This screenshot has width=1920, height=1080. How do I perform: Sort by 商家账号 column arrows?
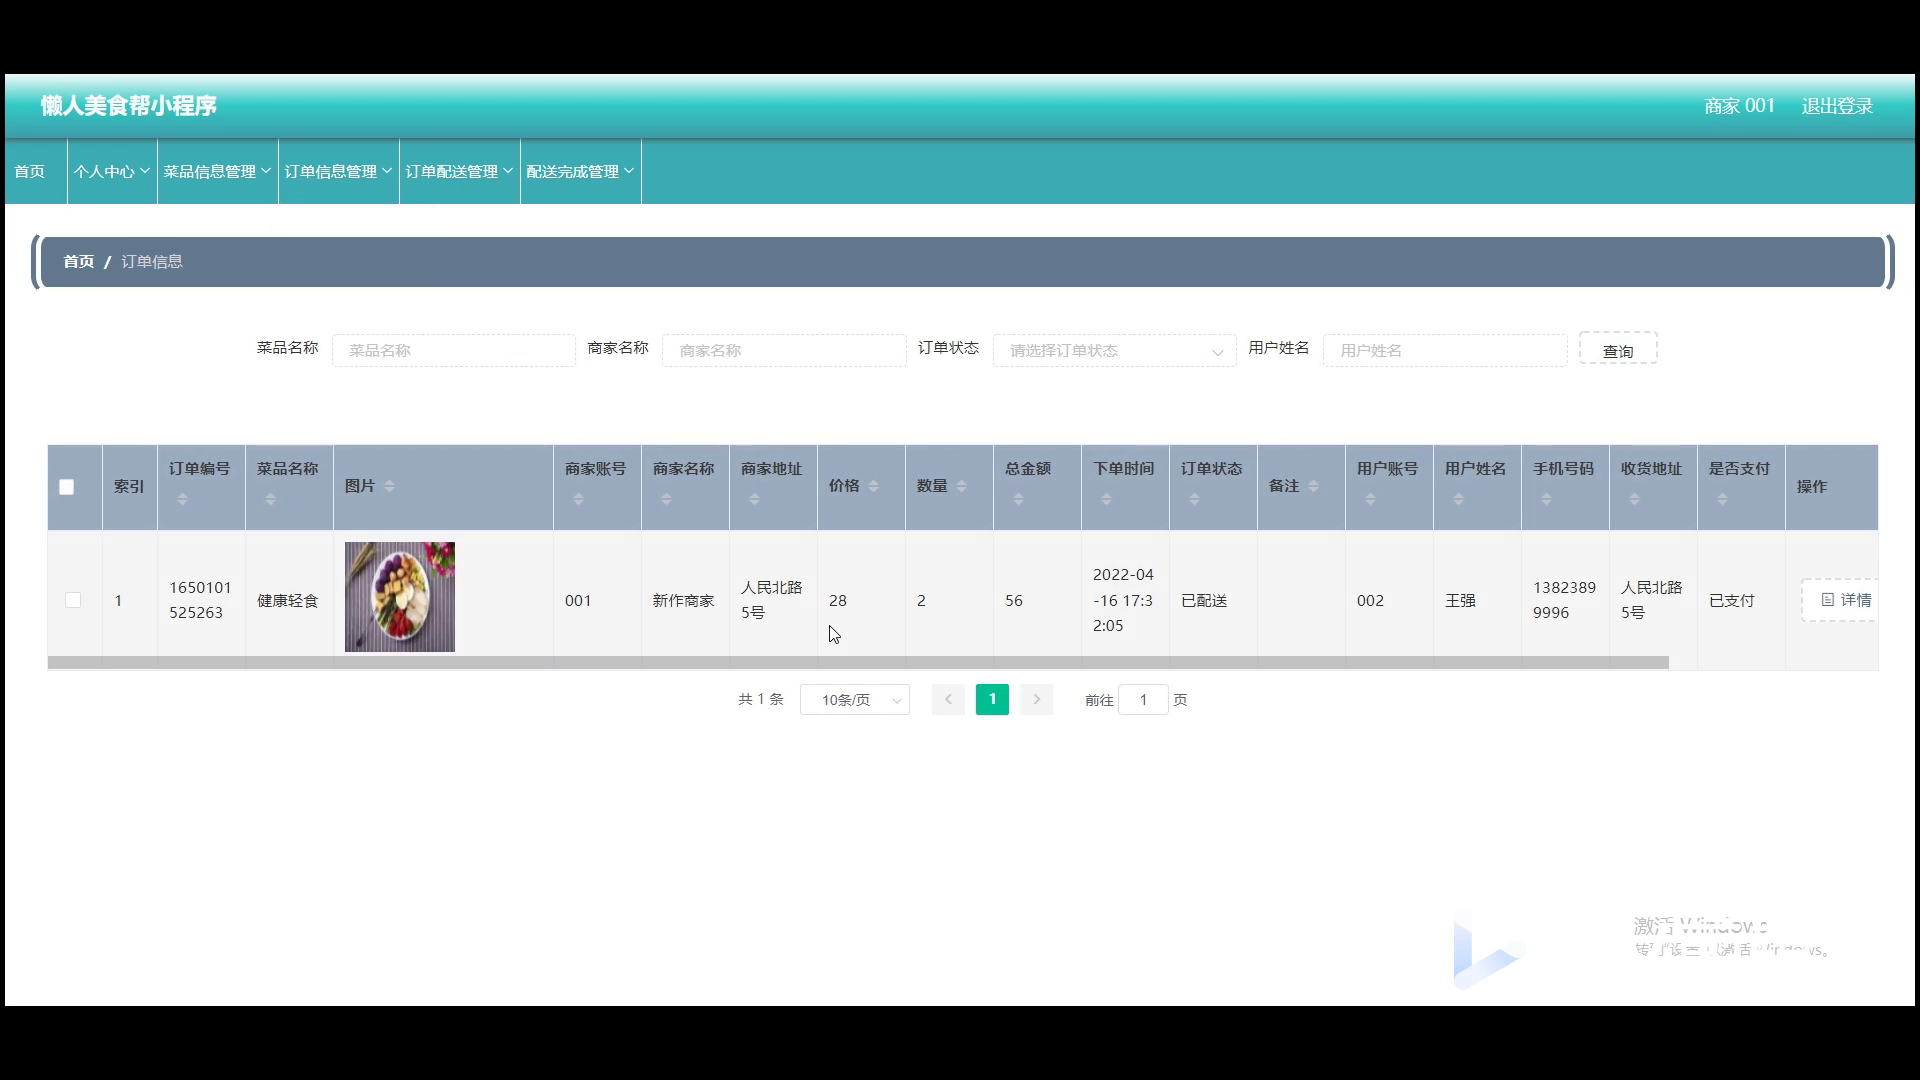pos(578,499)
